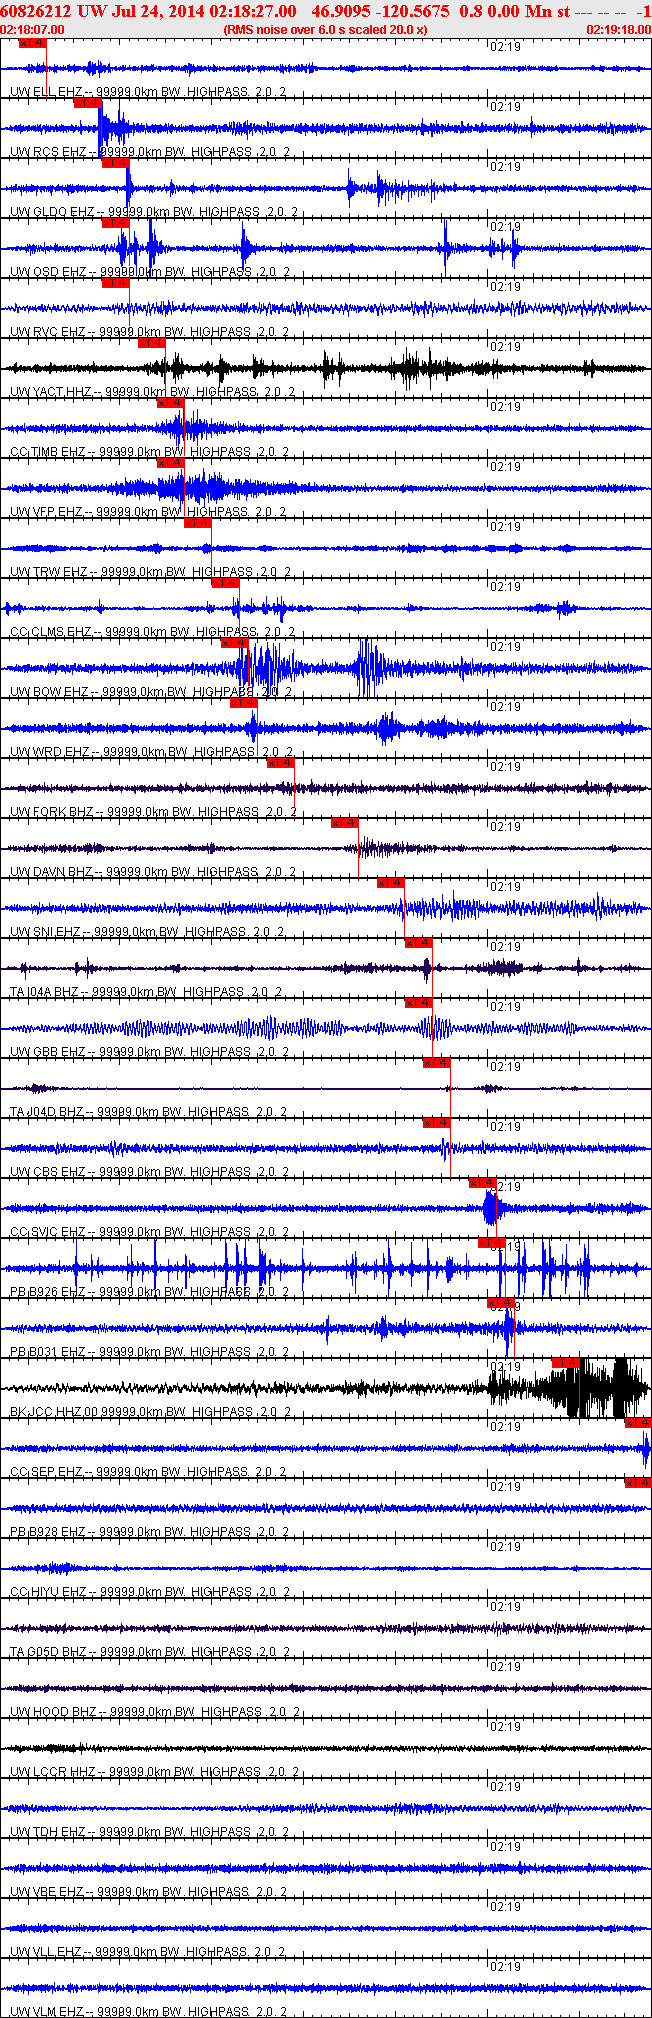652x2018 pixels.
Task: Select the red pick marker on the B928 trace
Action: click(x=638, y=1483)
